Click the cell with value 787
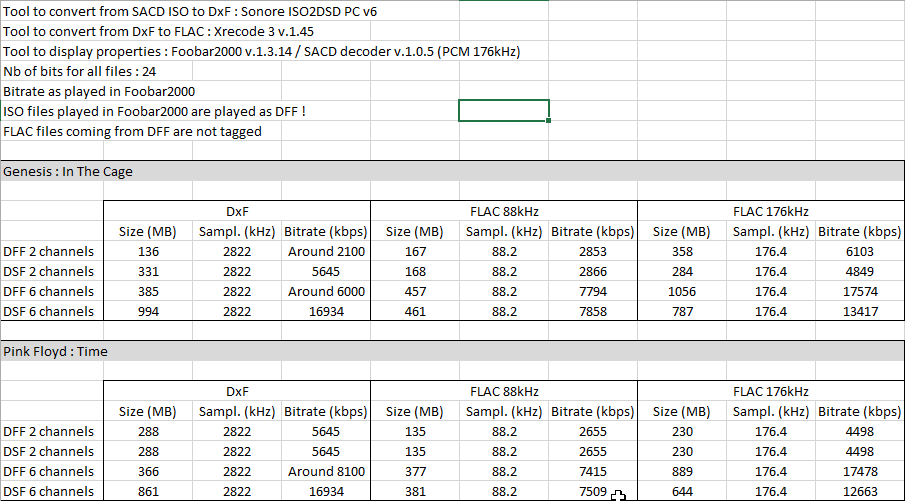Viewport: 905px width, 501px height. tap(682, 312)
